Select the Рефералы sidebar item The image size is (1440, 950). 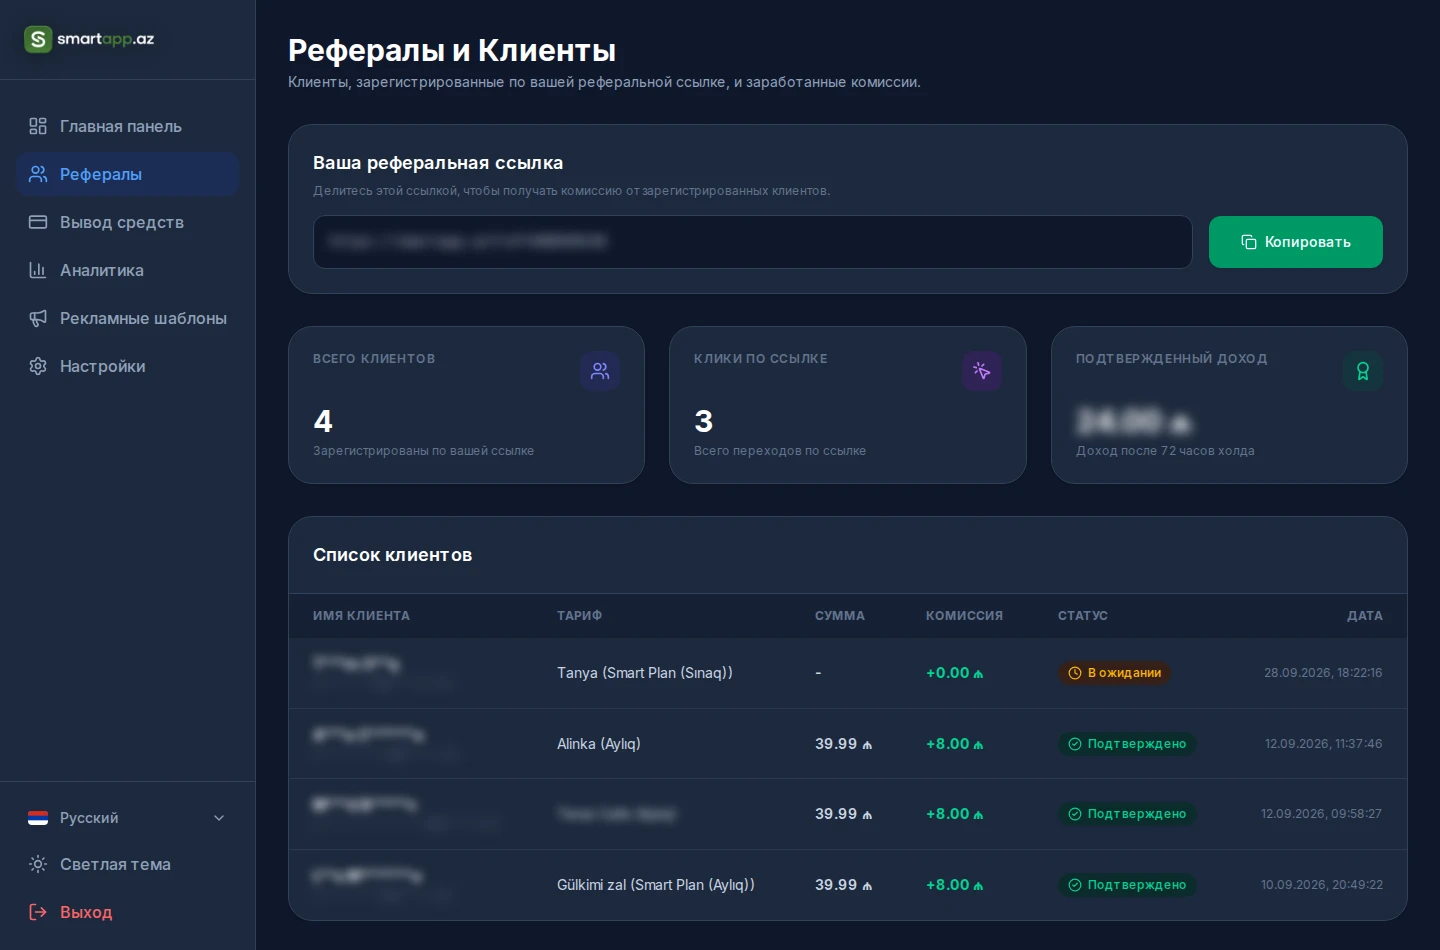[x=128, y=174]
